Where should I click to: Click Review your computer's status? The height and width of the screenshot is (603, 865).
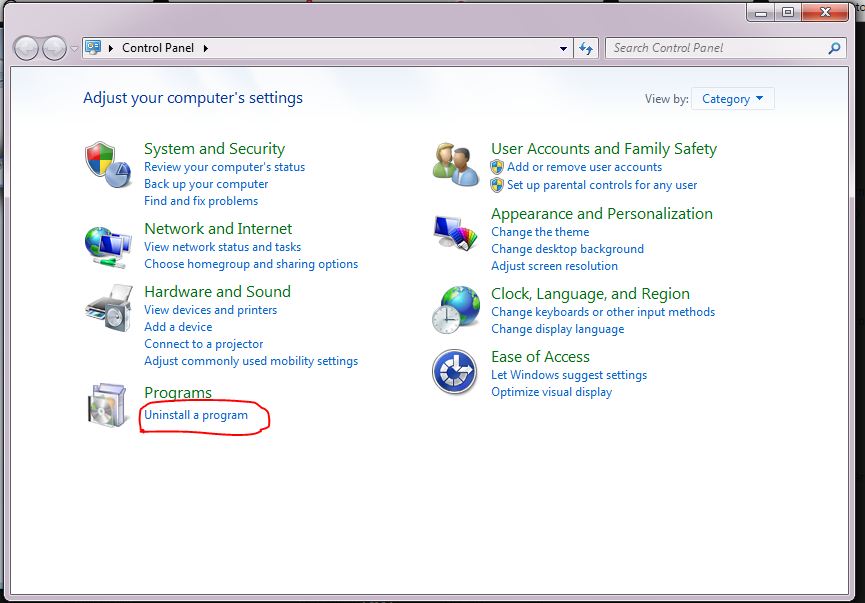click(x=225, y=167)
